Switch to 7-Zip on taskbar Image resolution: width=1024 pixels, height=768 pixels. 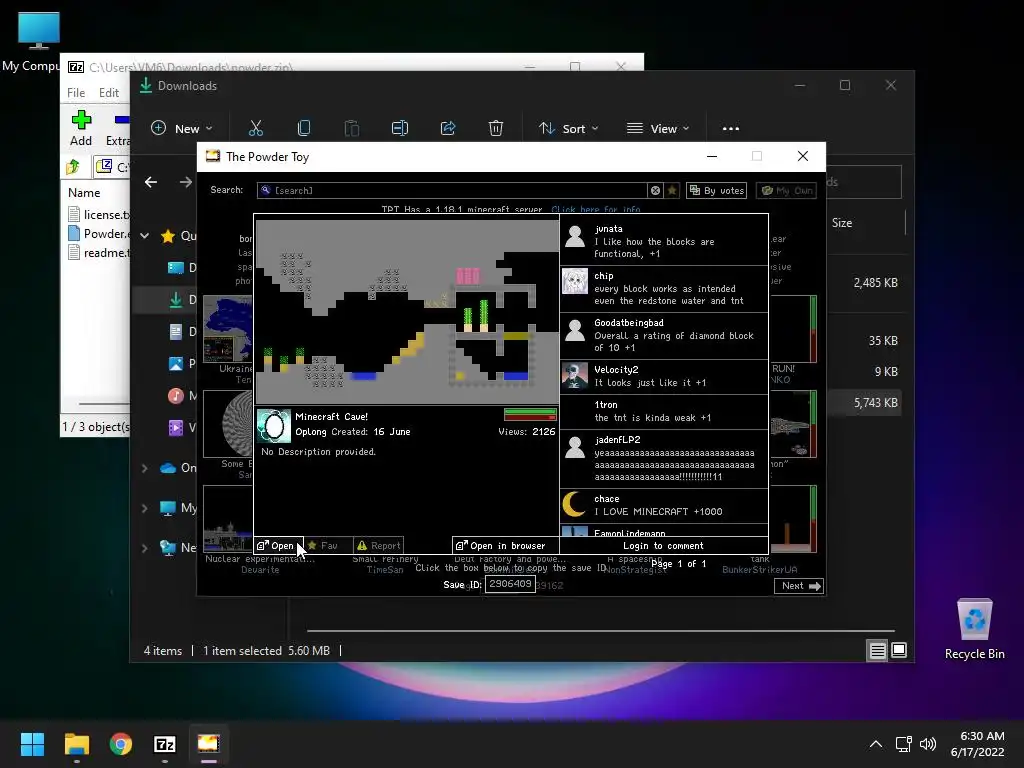click(x=165, y=744)
